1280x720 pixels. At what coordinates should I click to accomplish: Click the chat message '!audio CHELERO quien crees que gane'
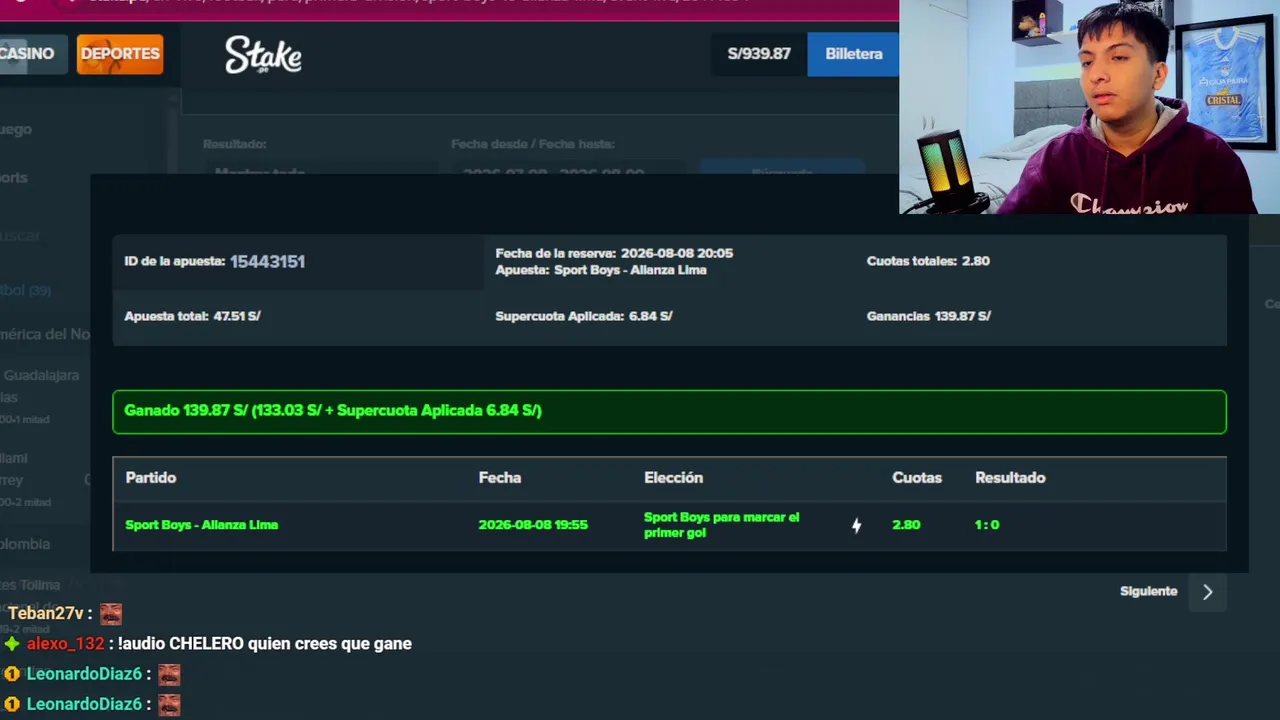coord(265,644)
